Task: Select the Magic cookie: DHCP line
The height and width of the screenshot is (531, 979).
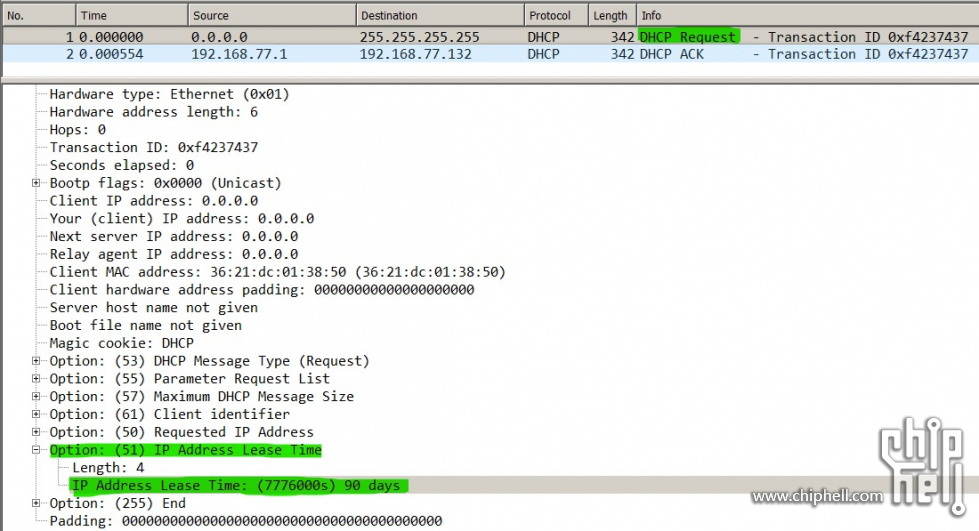Action: tap(122, 343)
